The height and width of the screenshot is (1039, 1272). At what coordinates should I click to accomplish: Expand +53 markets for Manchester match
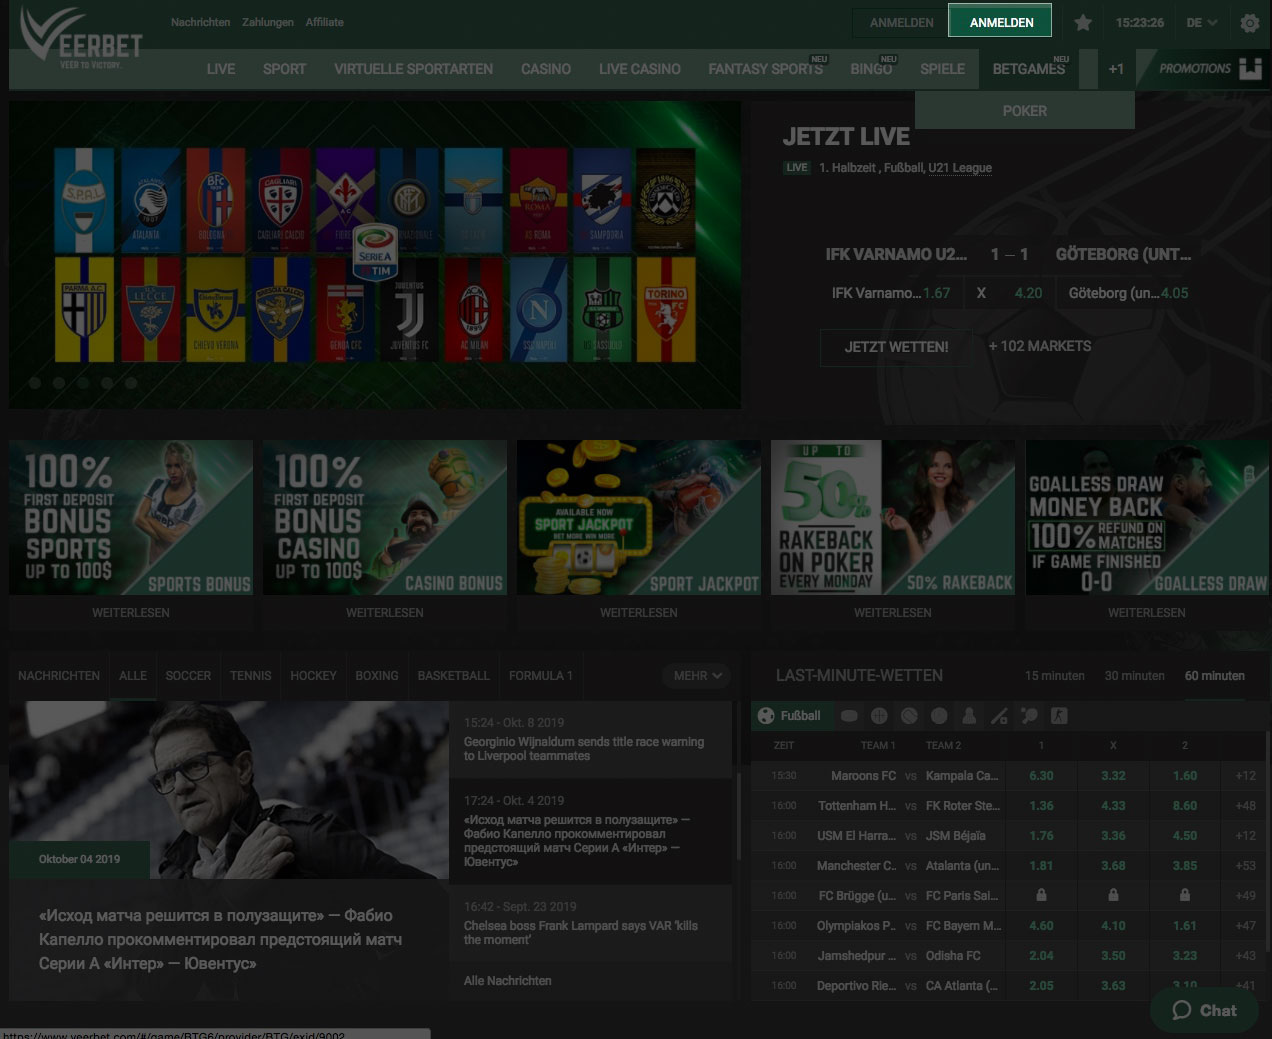[x=1245, y=866]
